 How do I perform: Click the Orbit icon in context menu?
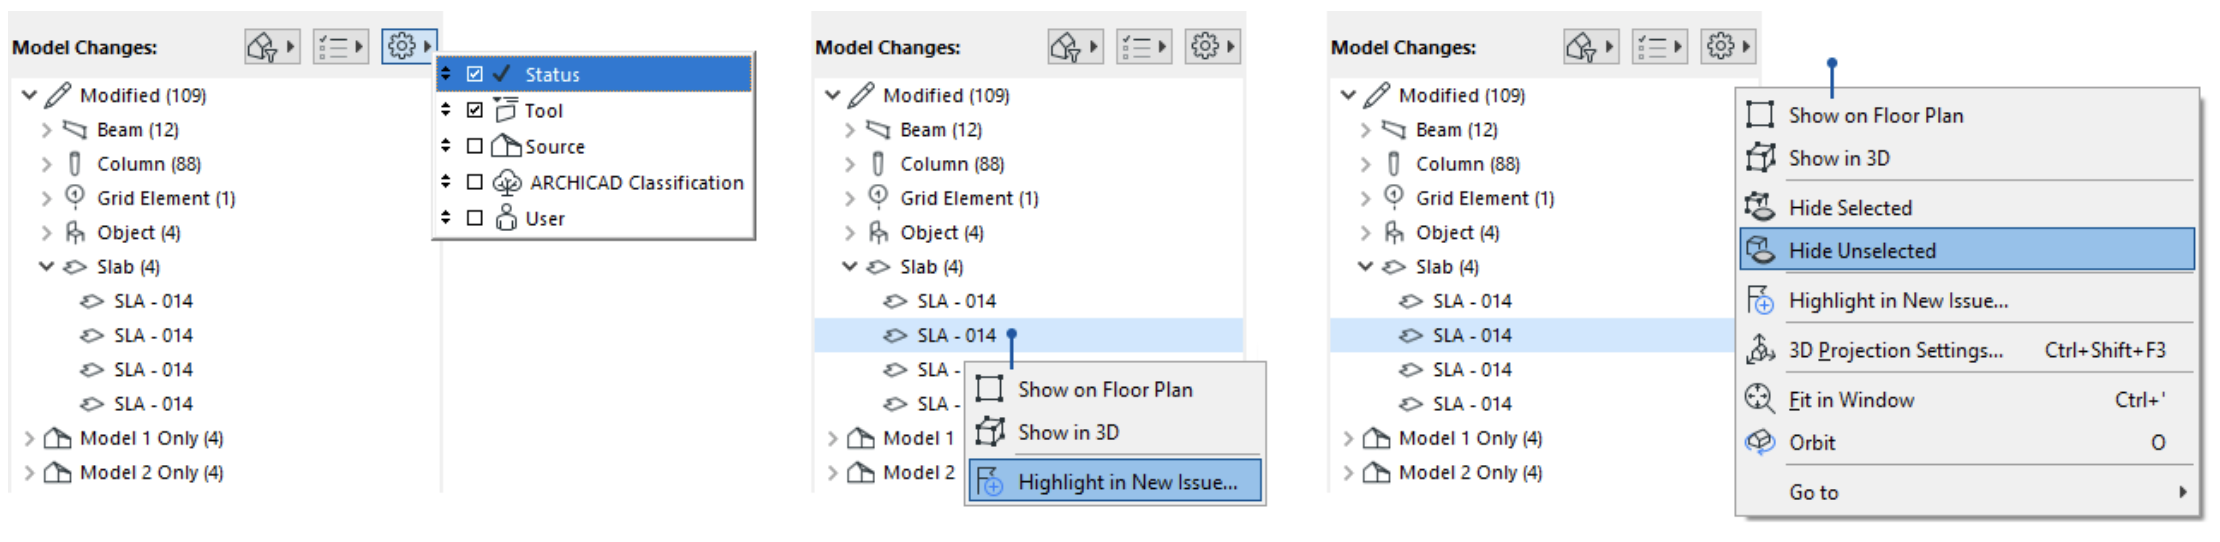pos(1760,442)
